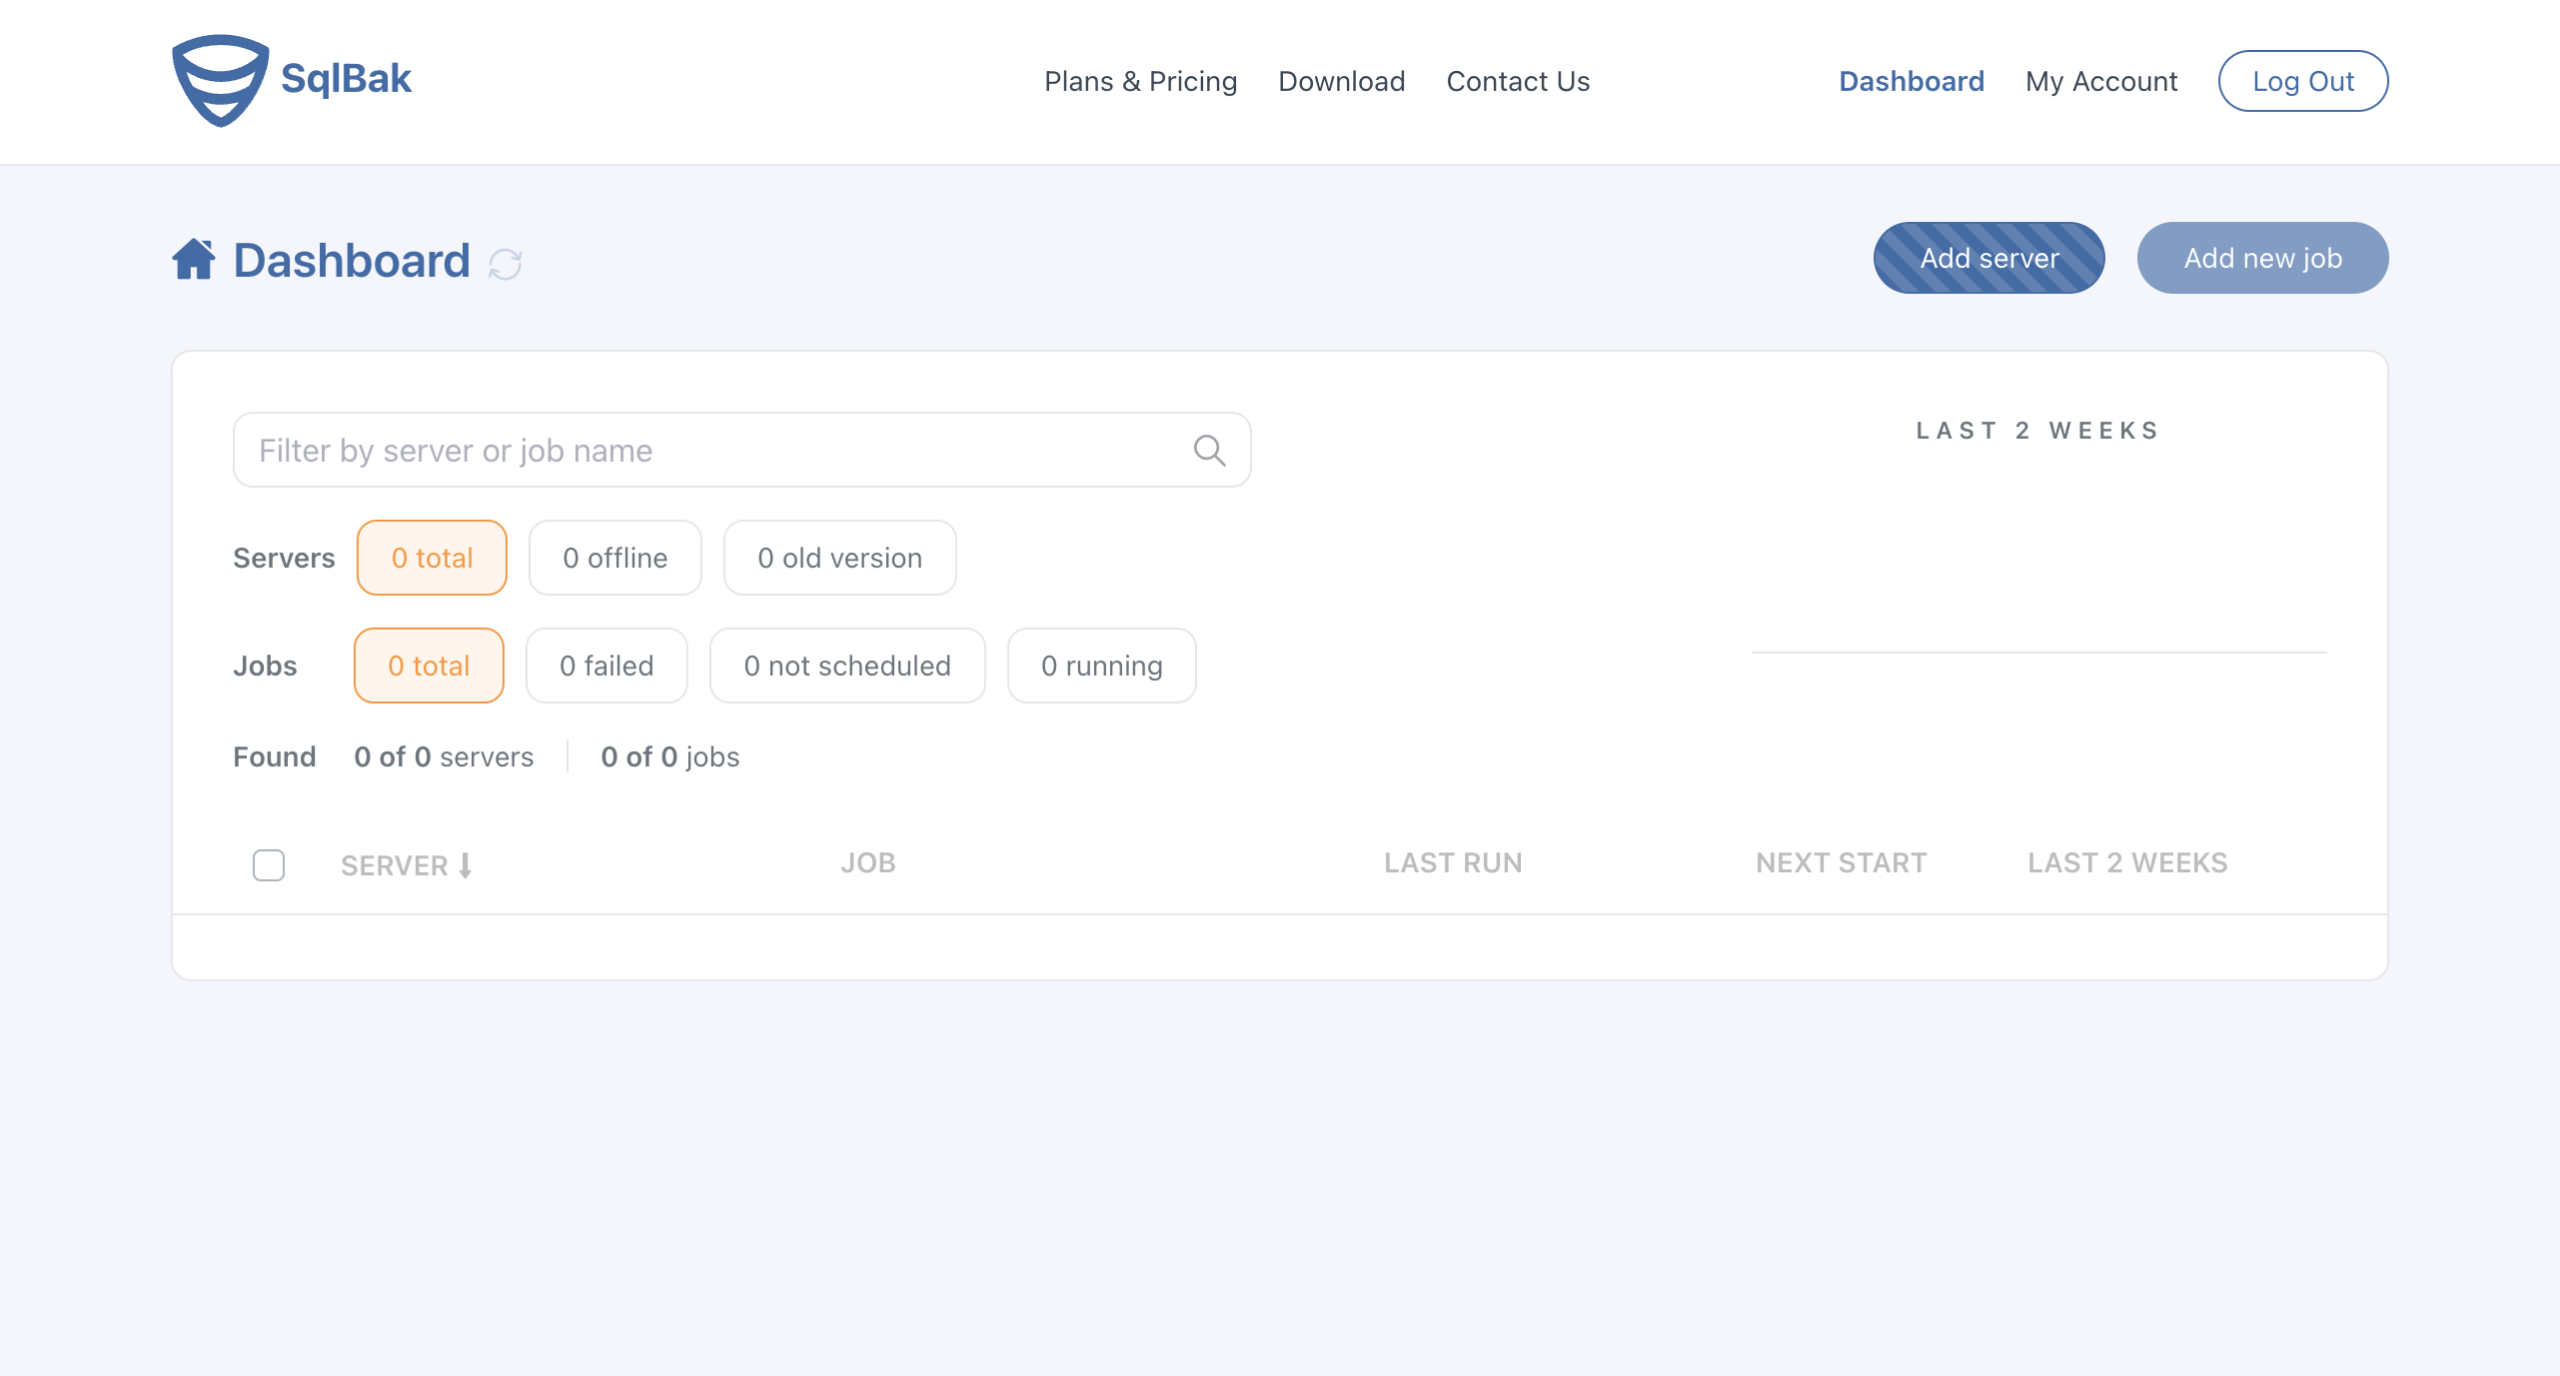
Task: Click the 0 failed jobs filter
Action: pyautogui.click(x=607, y=664)
